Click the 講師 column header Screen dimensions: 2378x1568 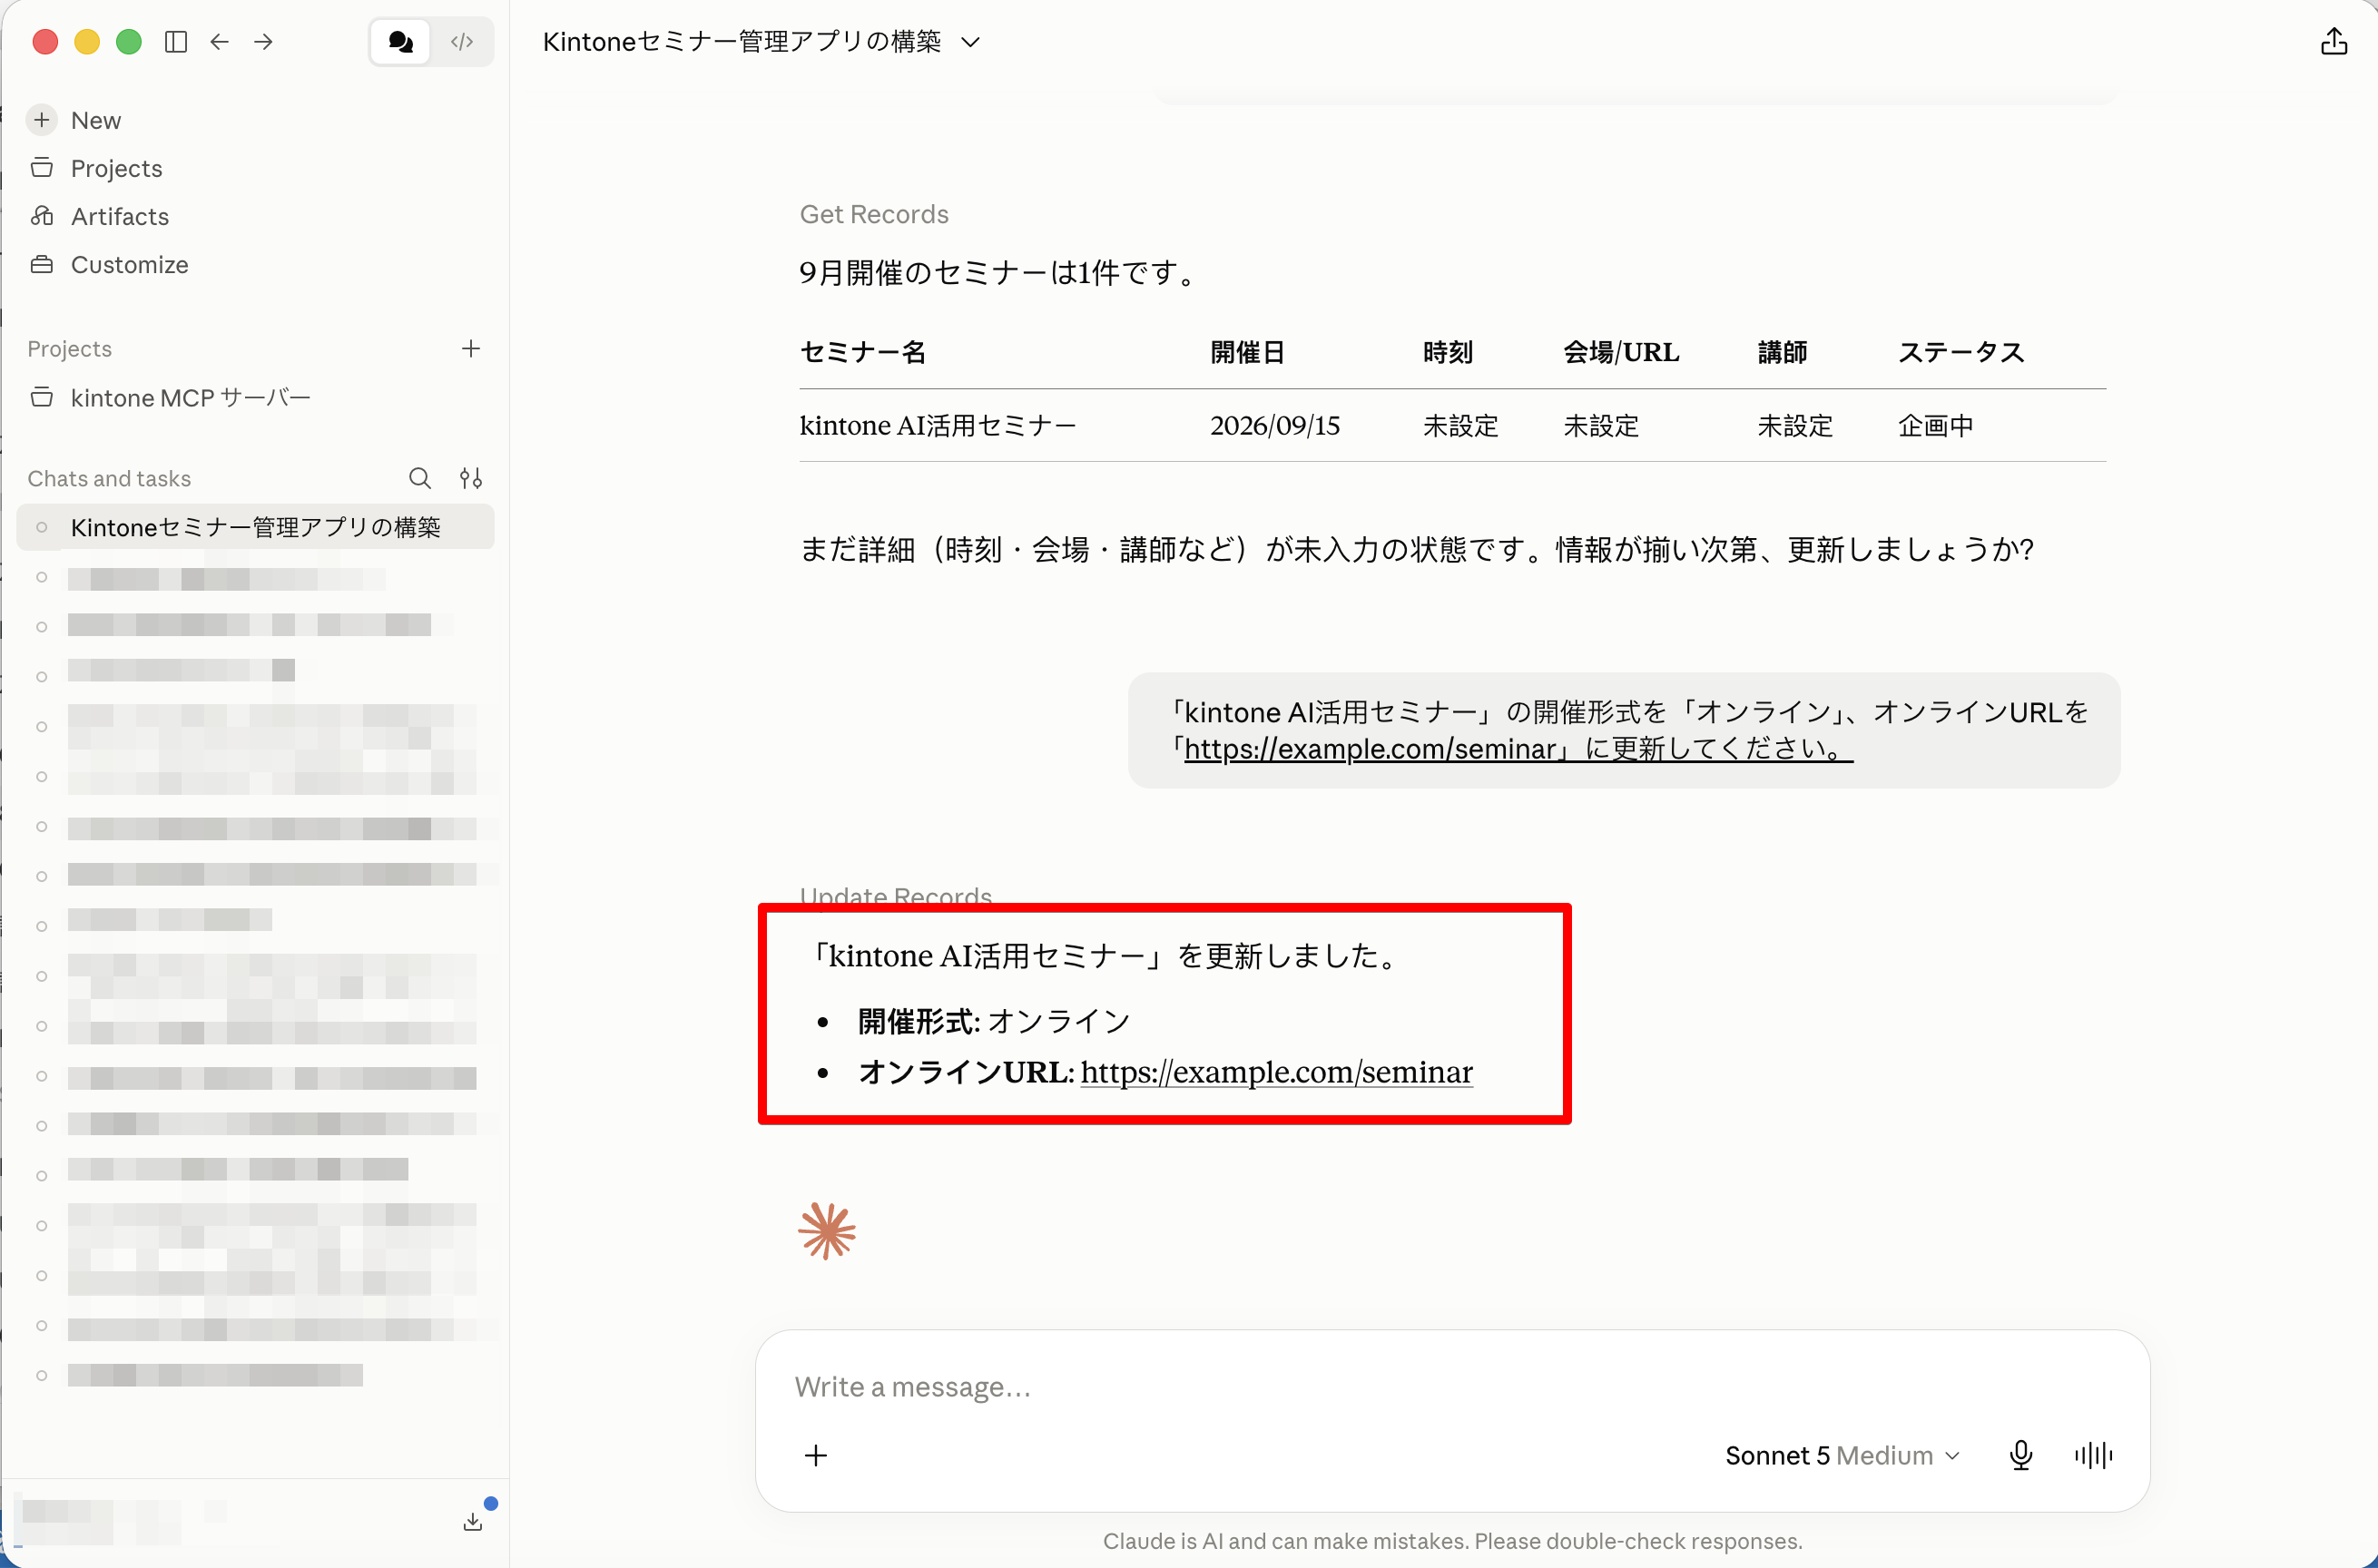coord(1783,352)
